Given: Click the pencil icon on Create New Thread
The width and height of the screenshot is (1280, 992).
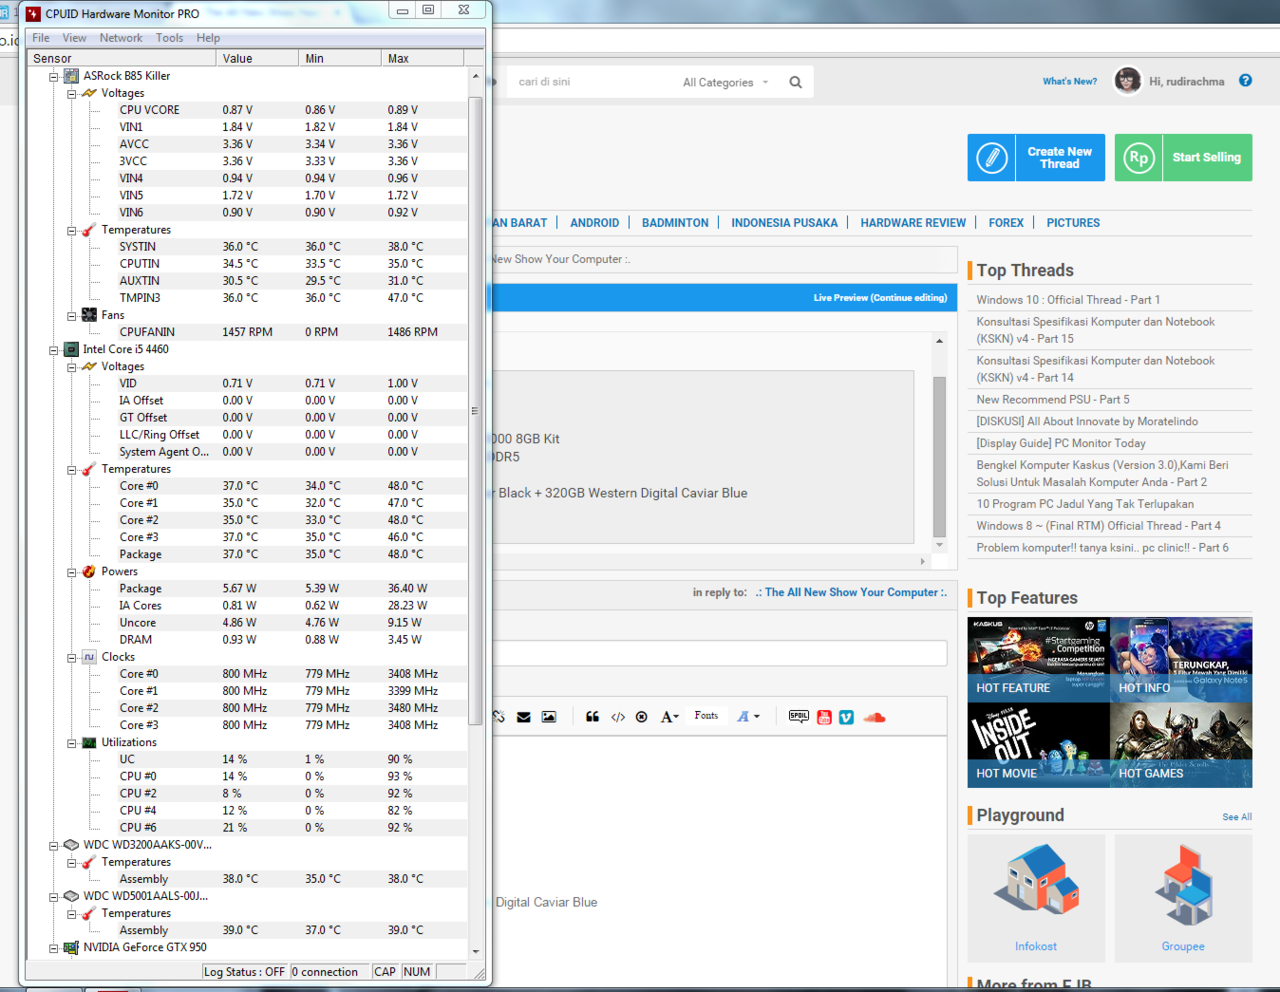Looking at the screenshot, I should click(x=992, y=158).
